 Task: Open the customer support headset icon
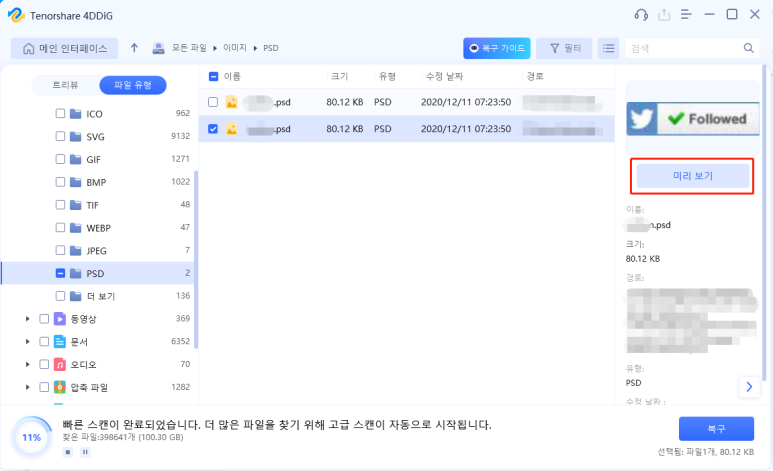pyautogui.click(x=641, y=15)
